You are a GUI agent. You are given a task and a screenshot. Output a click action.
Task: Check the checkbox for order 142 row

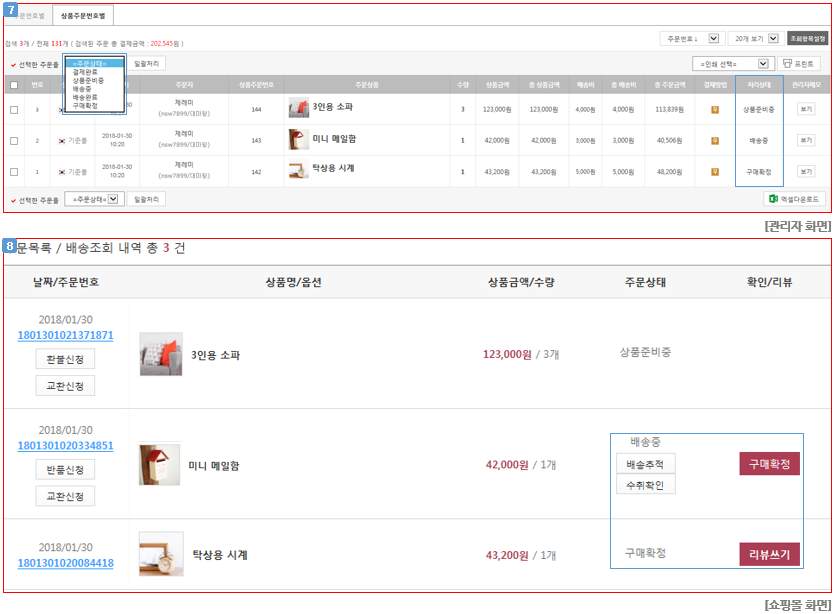[x=14, y=171]
